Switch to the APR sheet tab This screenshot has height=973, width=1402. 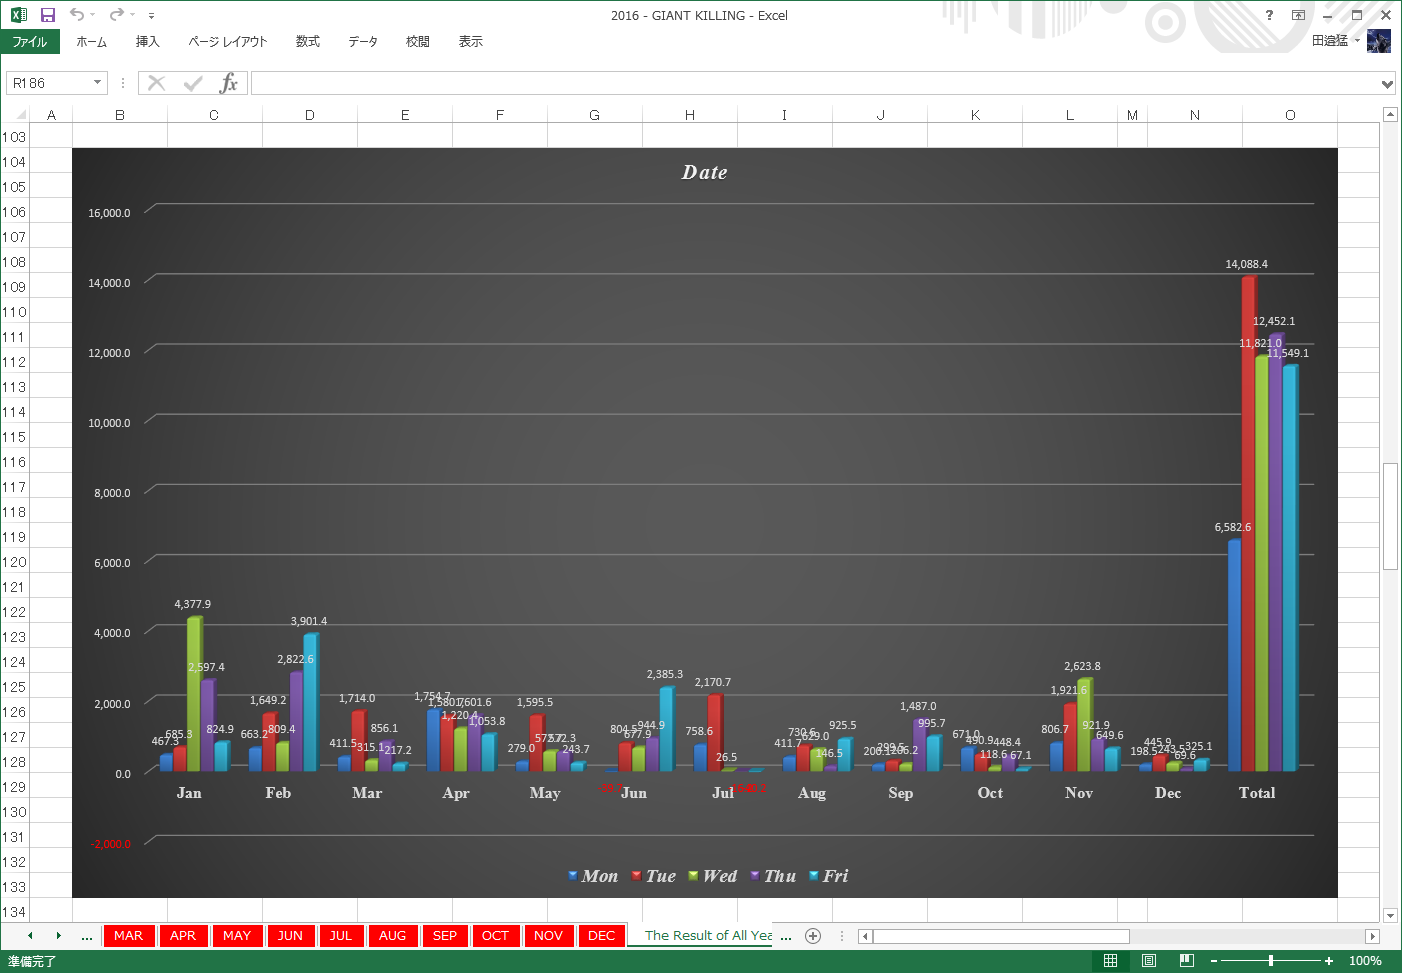[183, 936]
